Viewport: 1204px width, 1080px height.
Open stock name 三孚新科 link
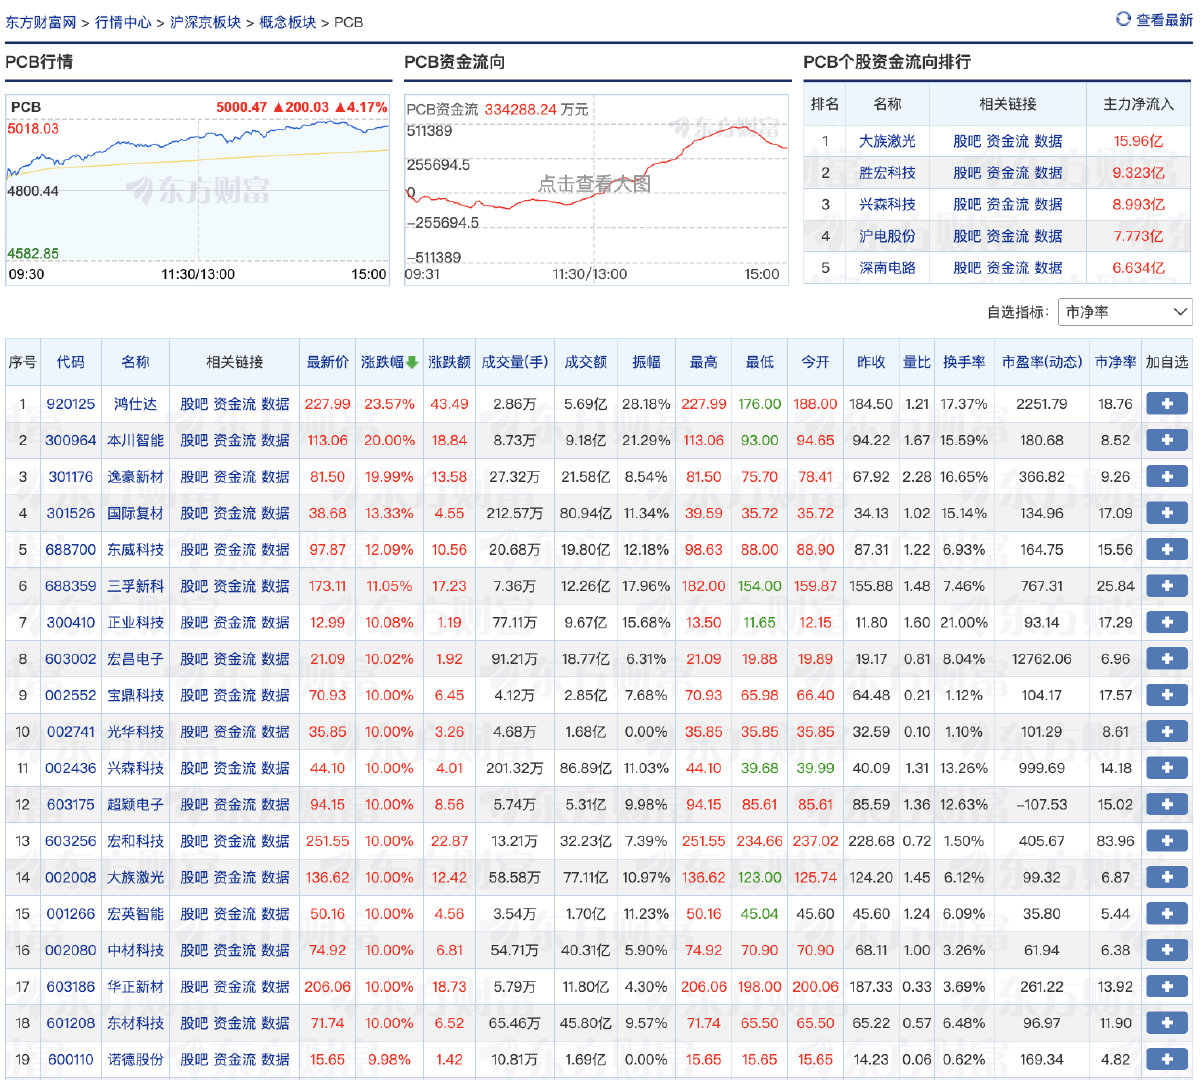(136, 586)
